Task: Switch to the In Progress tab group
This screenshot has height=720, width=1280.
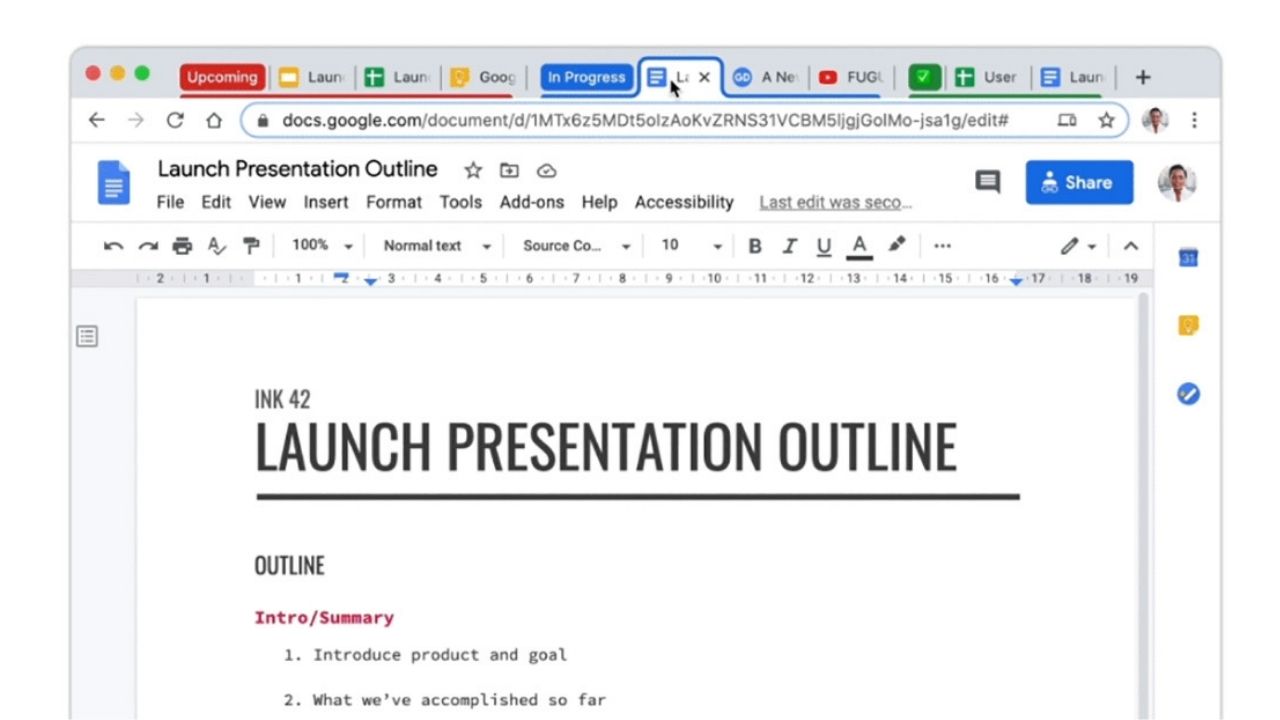Action: [x=586, y=76]
